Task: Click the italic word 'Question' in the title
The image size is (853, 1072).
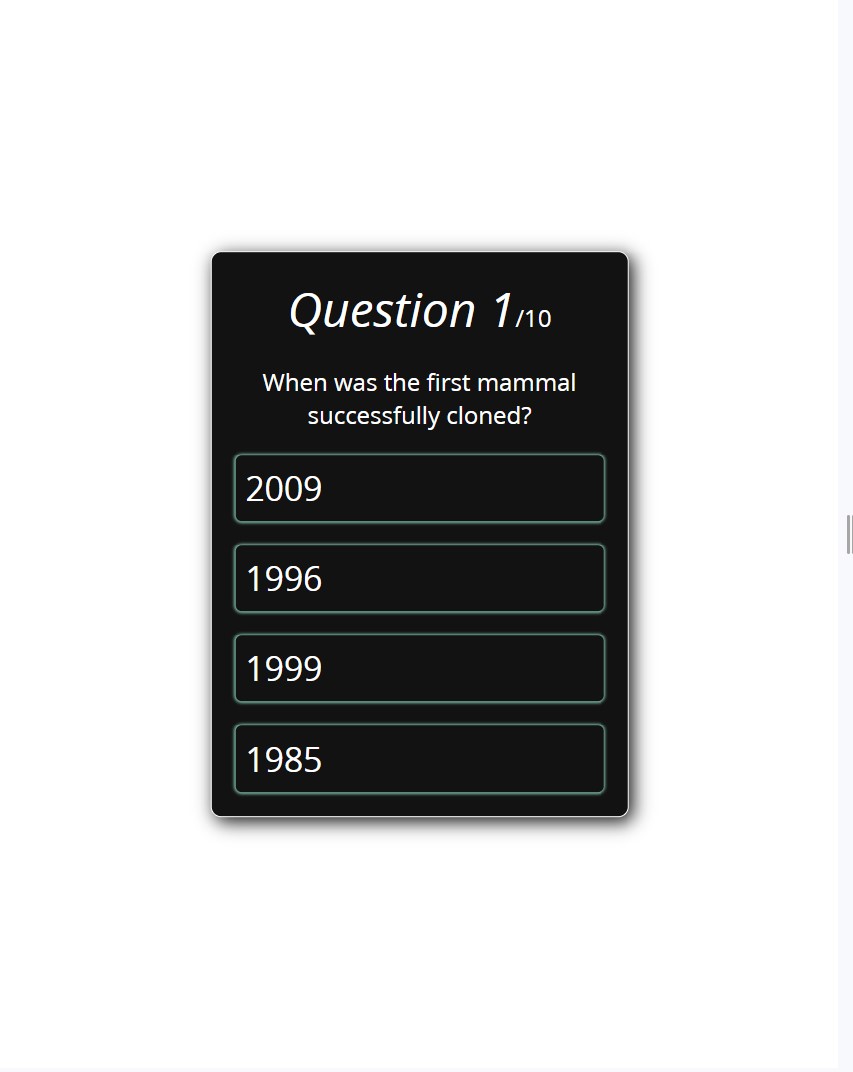Action: pyautogui.click(x=382, y=312)
